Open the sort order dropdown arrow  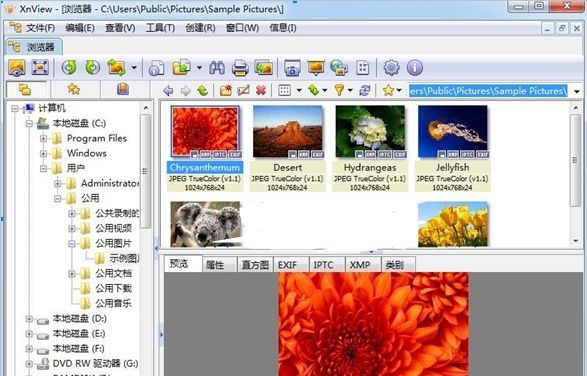pos(325,90)
